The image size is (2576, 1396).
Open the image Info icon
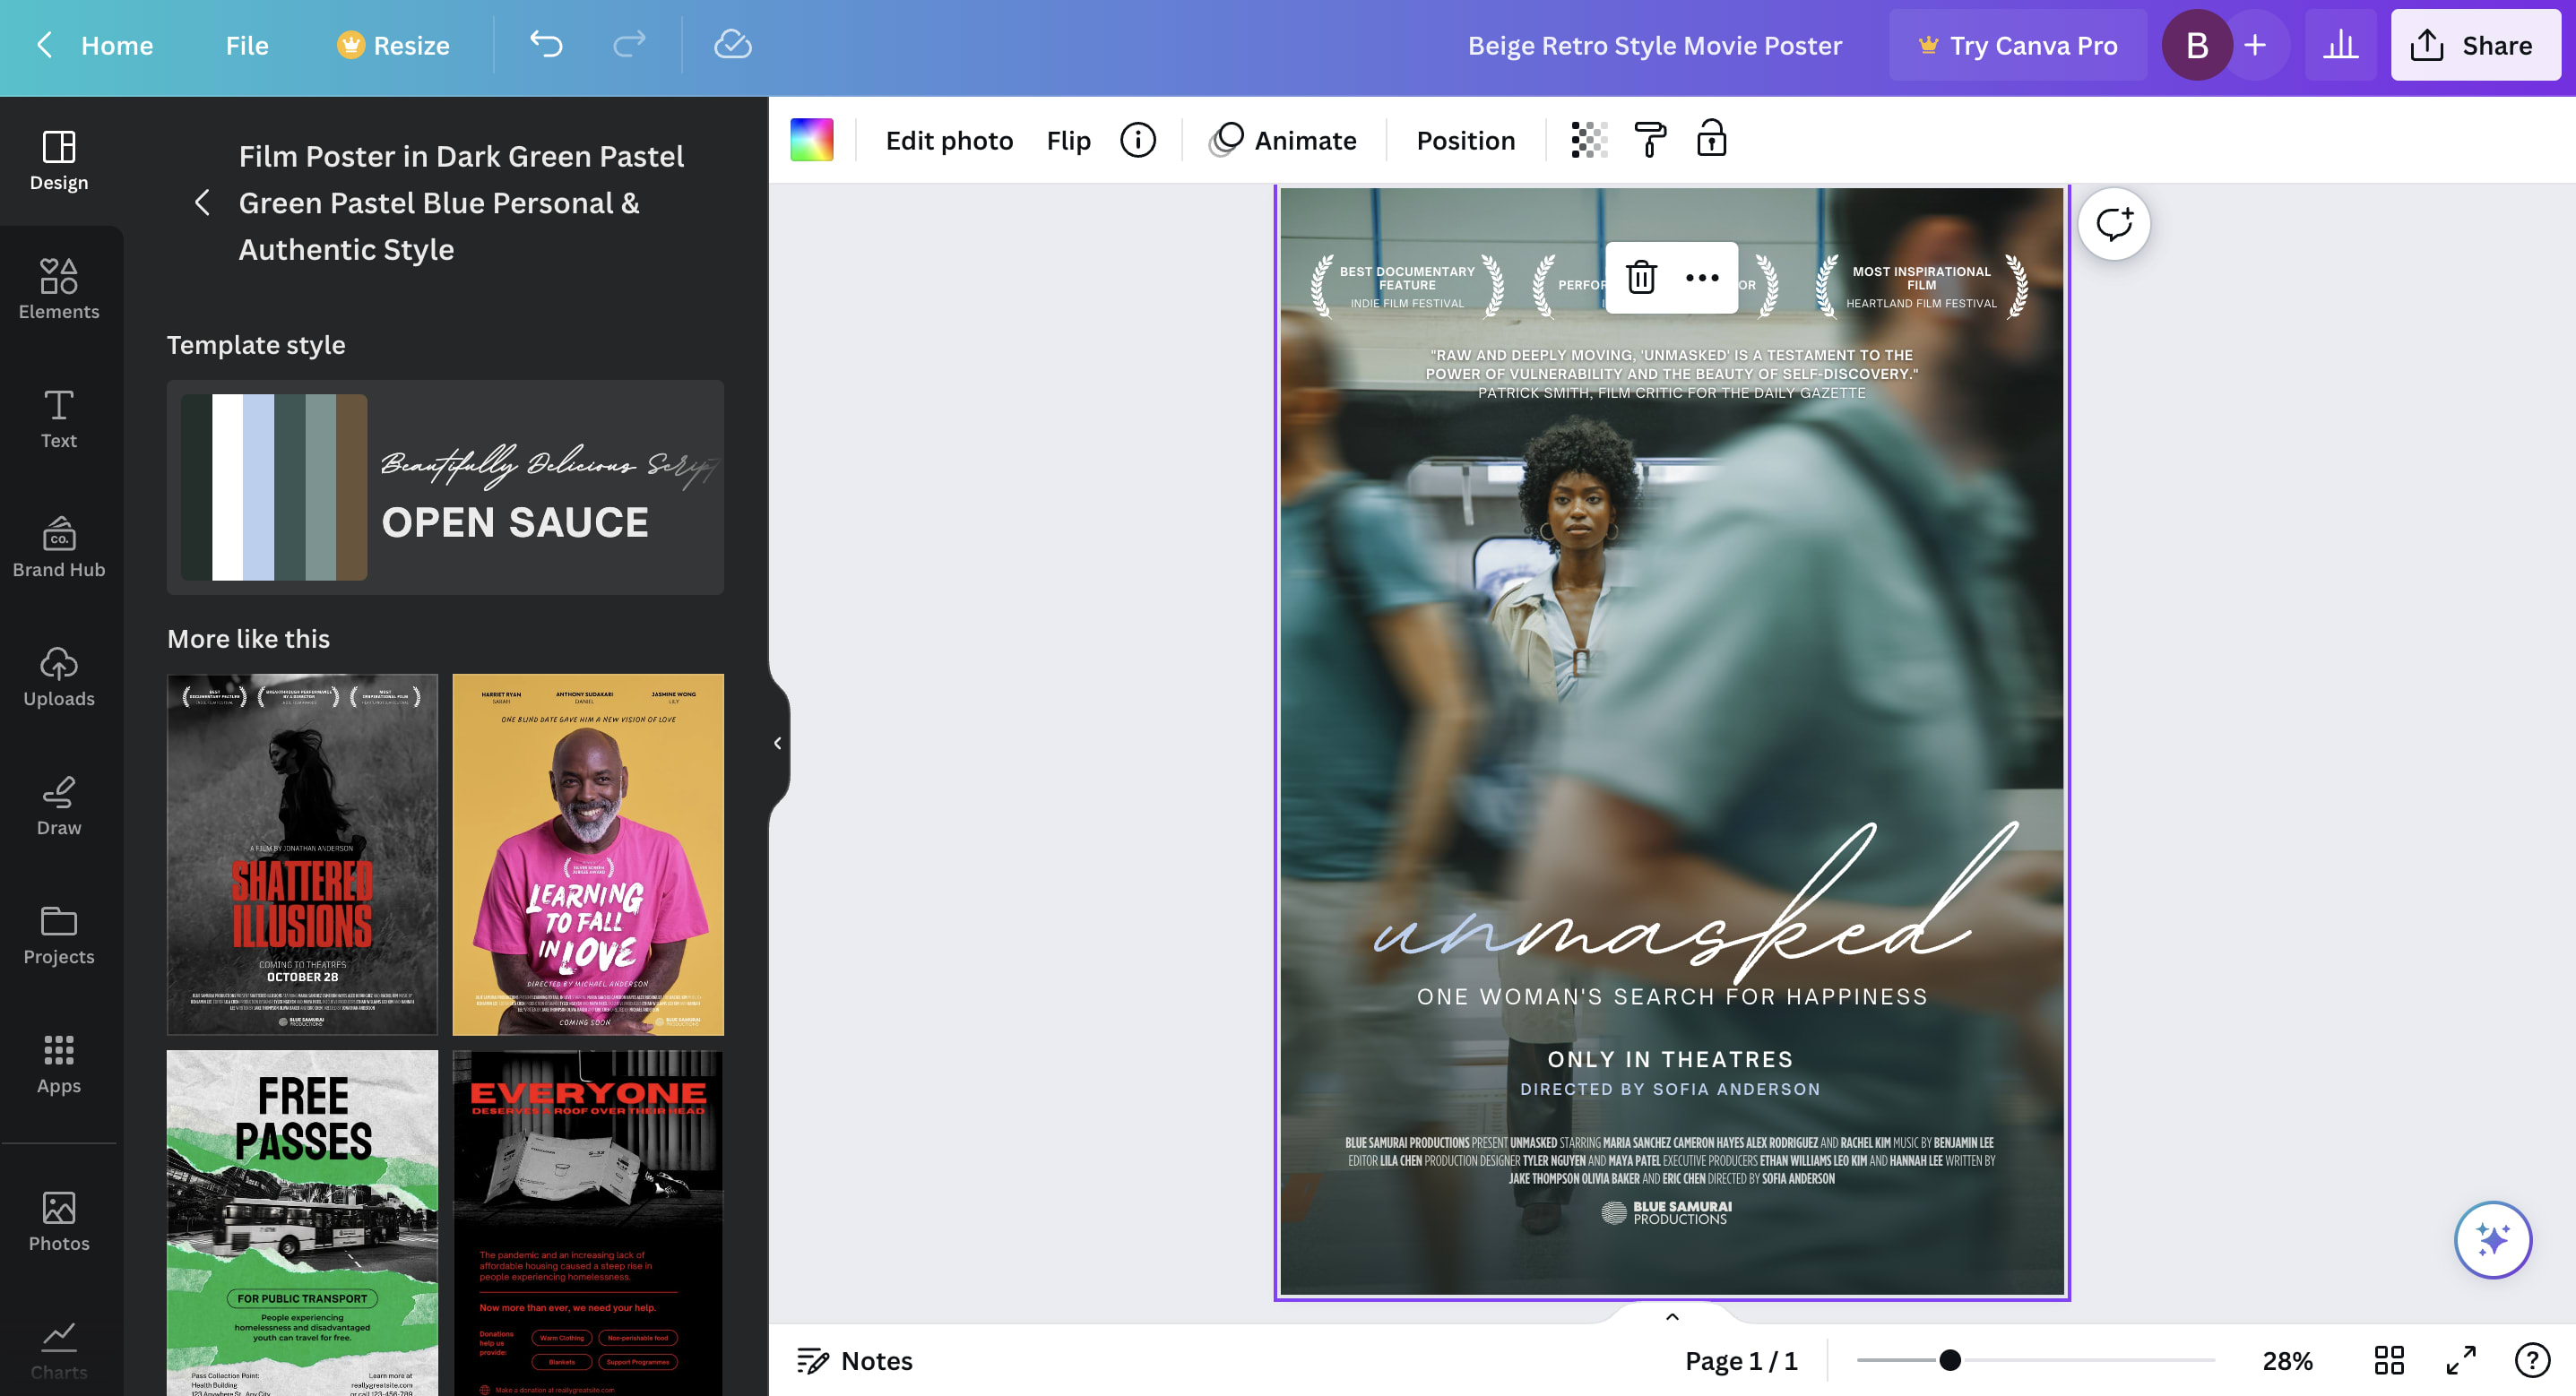[x=1138, y=140]
